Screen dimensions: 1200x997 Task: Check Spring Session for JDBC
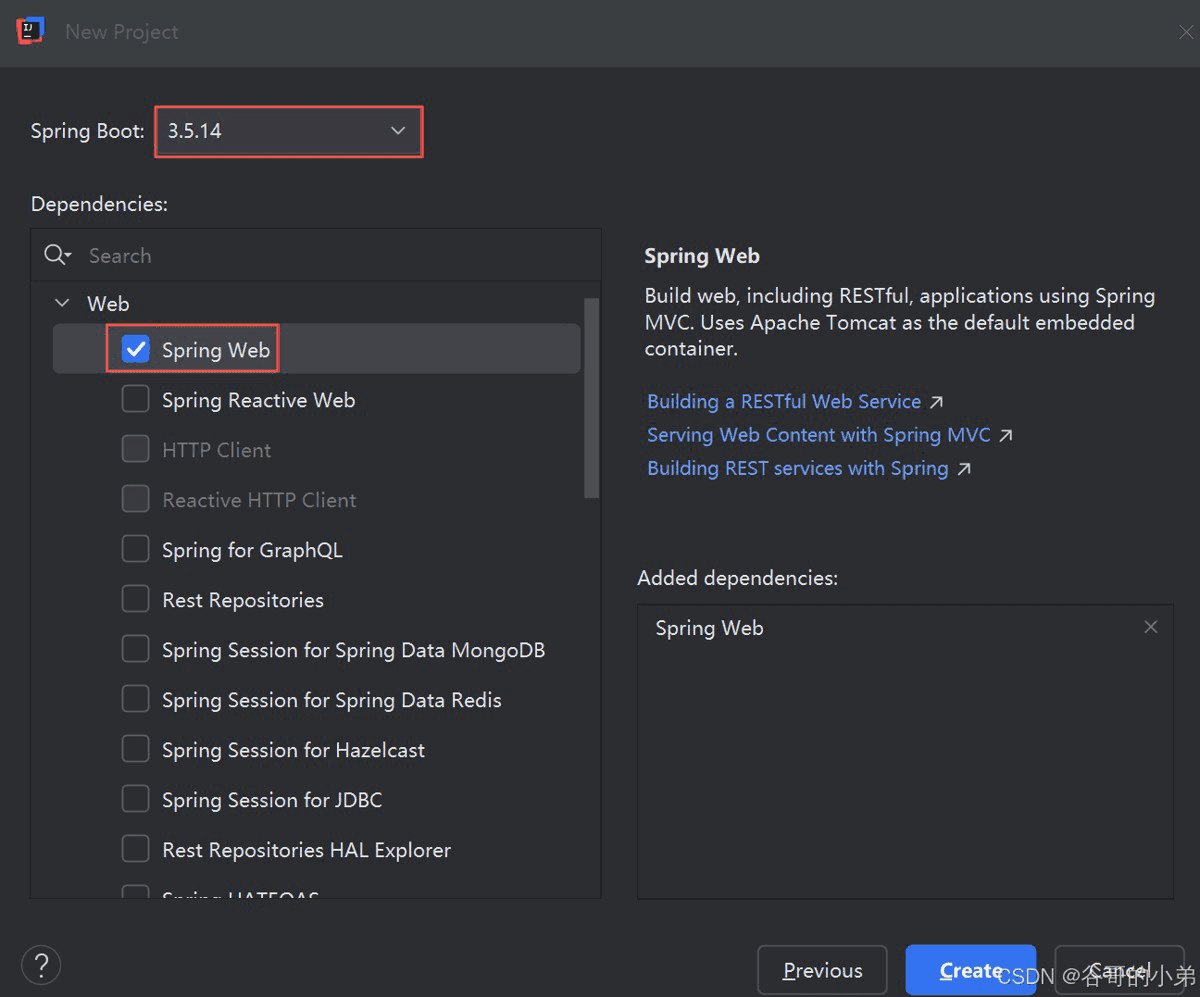(x=135, y=799)
